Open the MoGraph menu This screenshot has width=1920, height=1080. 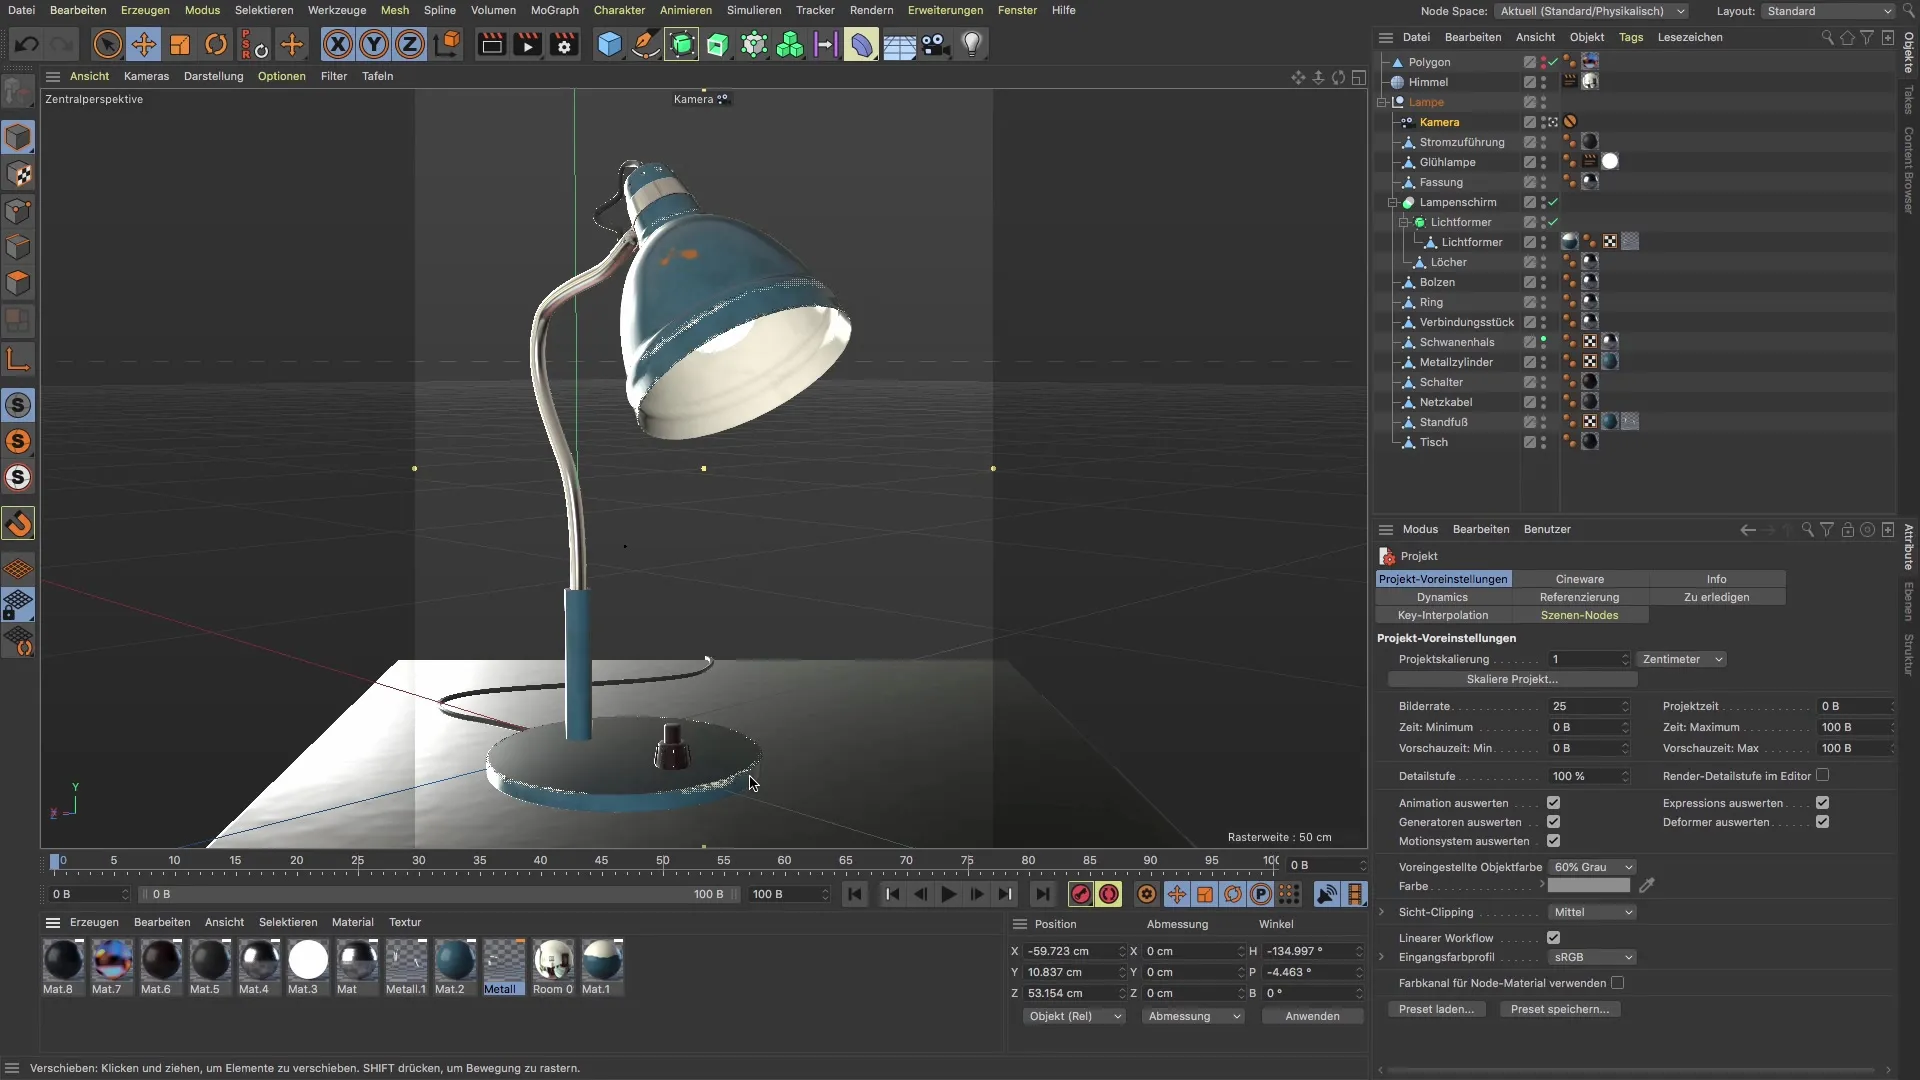[555, 10]
